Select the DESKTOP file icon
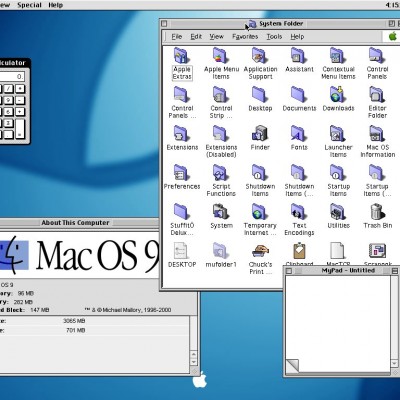Screen dimensions: 400x400 [x=181, y=250]
